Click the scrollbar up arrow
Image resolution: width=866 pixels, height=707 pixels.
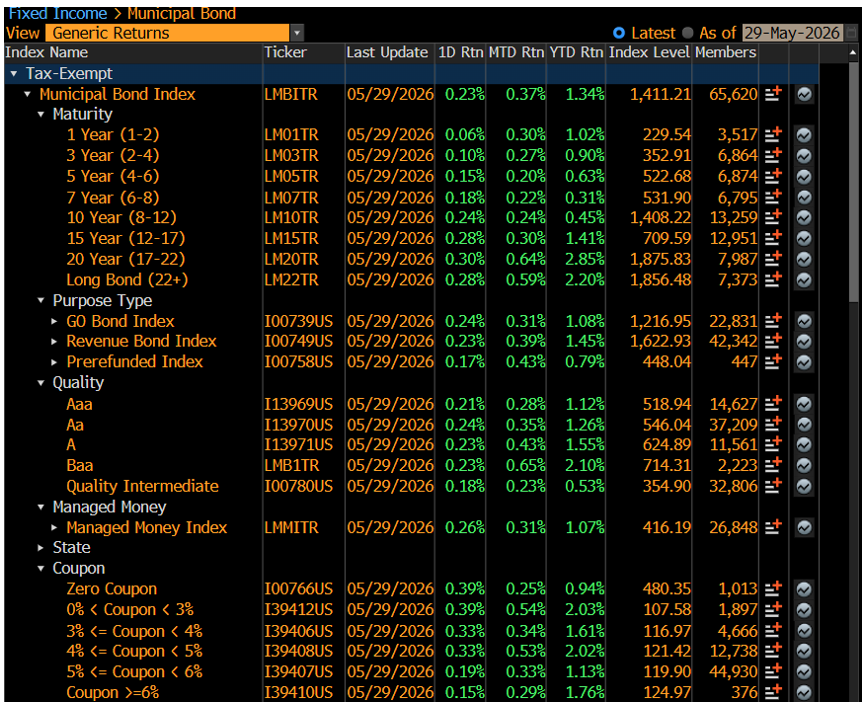tap(852, 53)
